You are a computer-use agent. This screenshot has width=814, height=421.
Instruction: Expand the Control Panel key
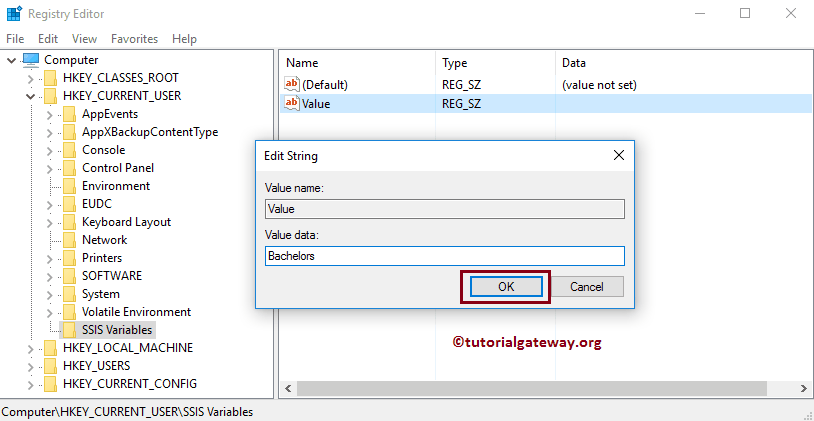[49, 169]
